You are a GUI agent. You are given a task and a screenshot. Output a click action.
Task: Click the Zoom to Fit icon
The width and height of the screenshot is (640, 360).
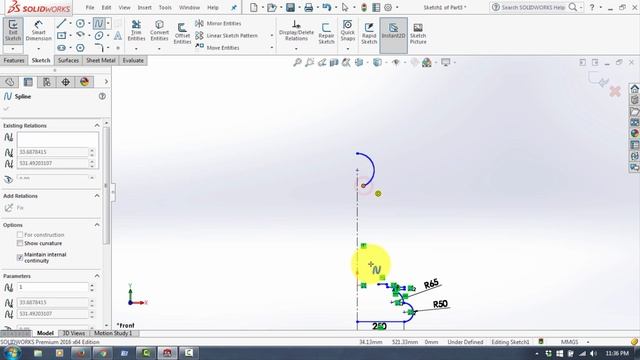click(x=297, y=62)
